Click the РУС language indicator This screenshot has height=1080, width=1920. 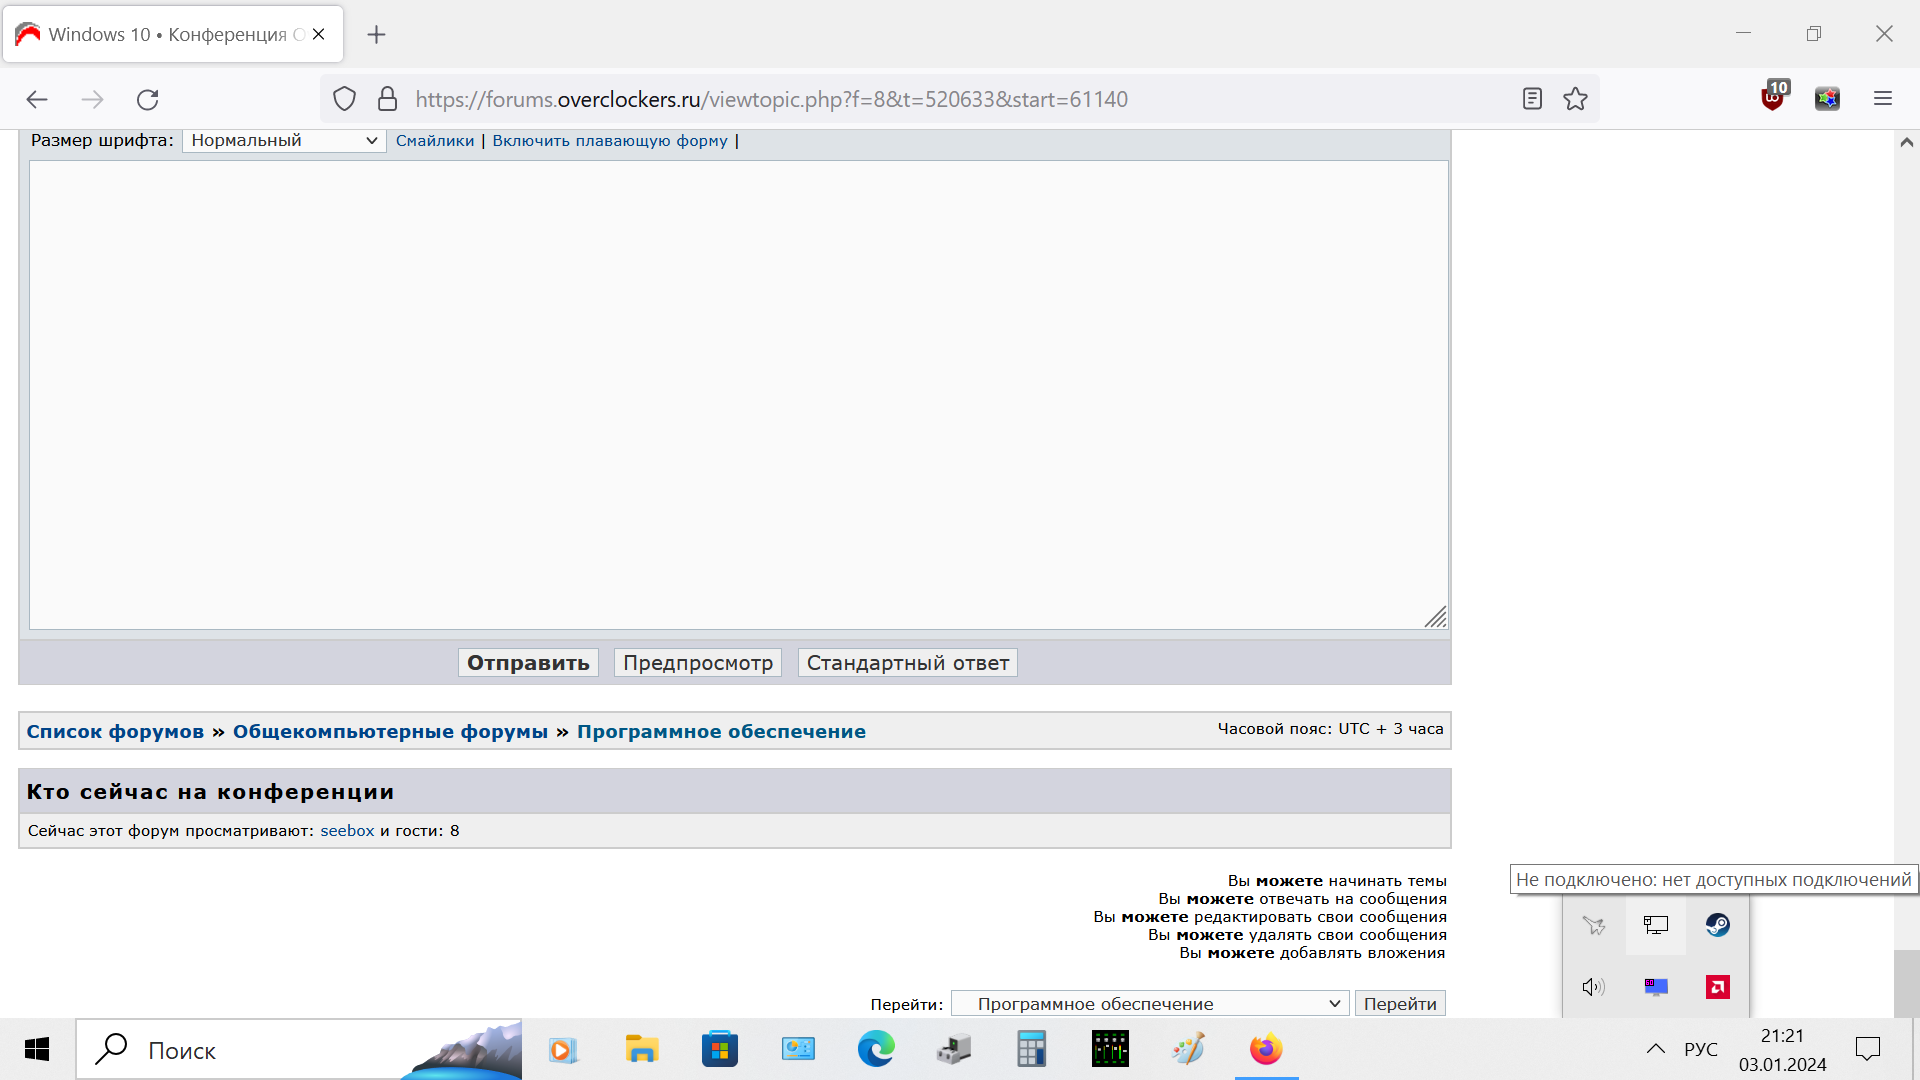pyautogui.click(x=1700, y=1049)
